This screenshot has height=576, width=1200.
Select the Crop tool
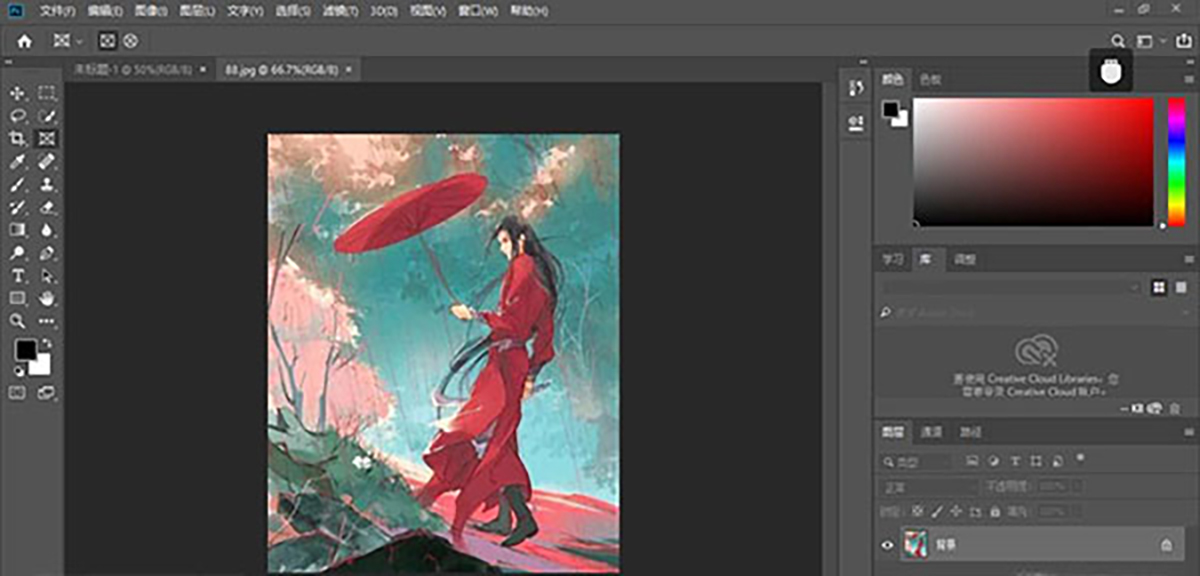pos(17,139)
